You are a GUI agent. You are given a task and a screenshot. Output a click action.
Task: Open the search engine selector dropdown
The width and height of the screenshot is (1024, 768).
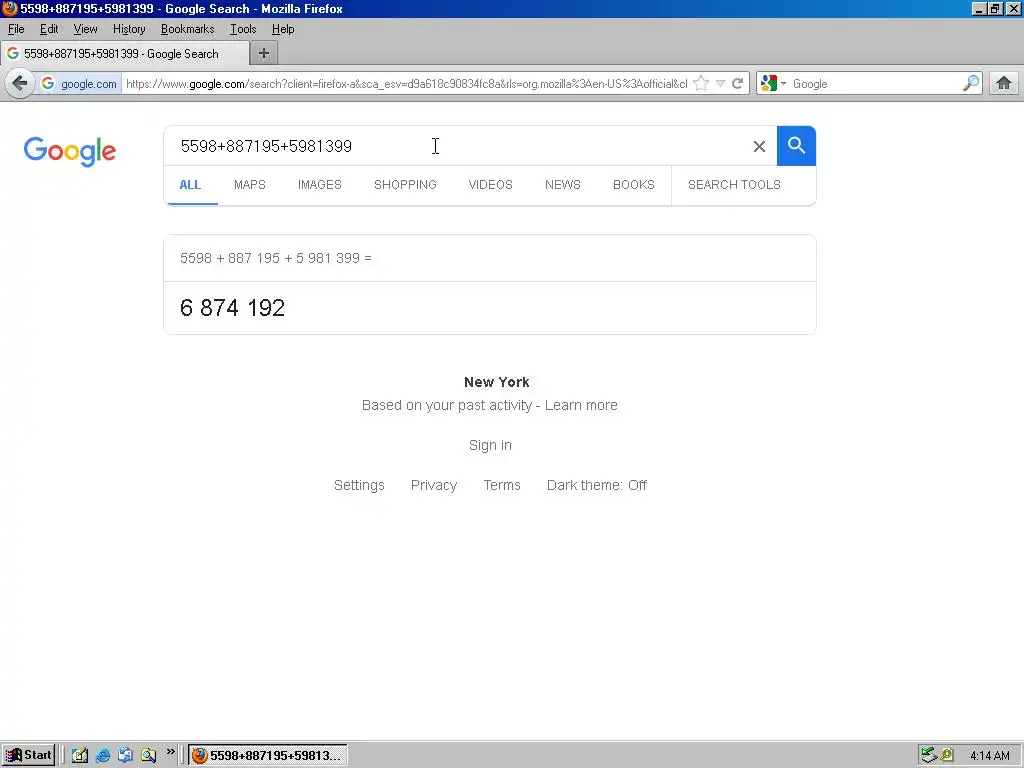point(783,84)
